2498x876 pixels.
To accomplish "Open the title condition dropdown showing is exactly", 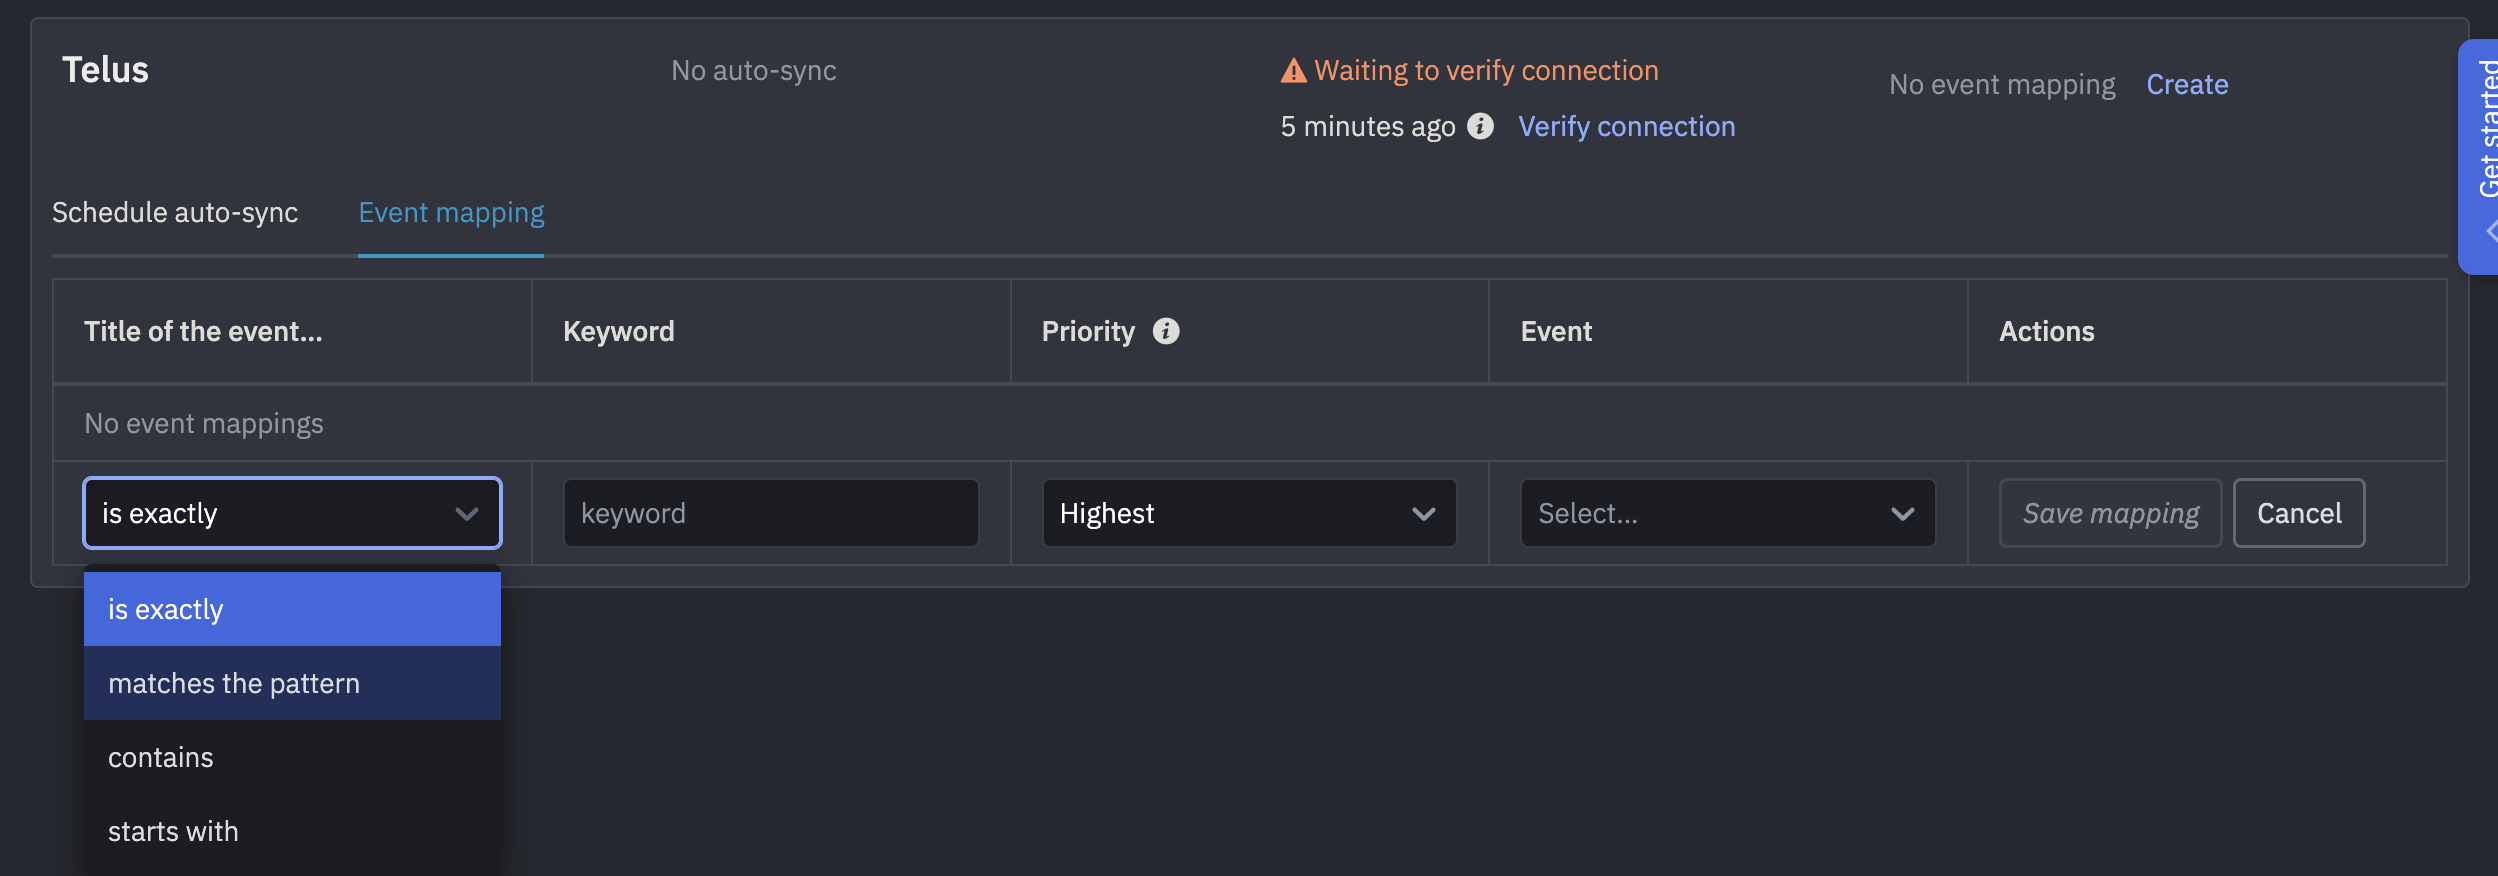I will coord(290,513).
